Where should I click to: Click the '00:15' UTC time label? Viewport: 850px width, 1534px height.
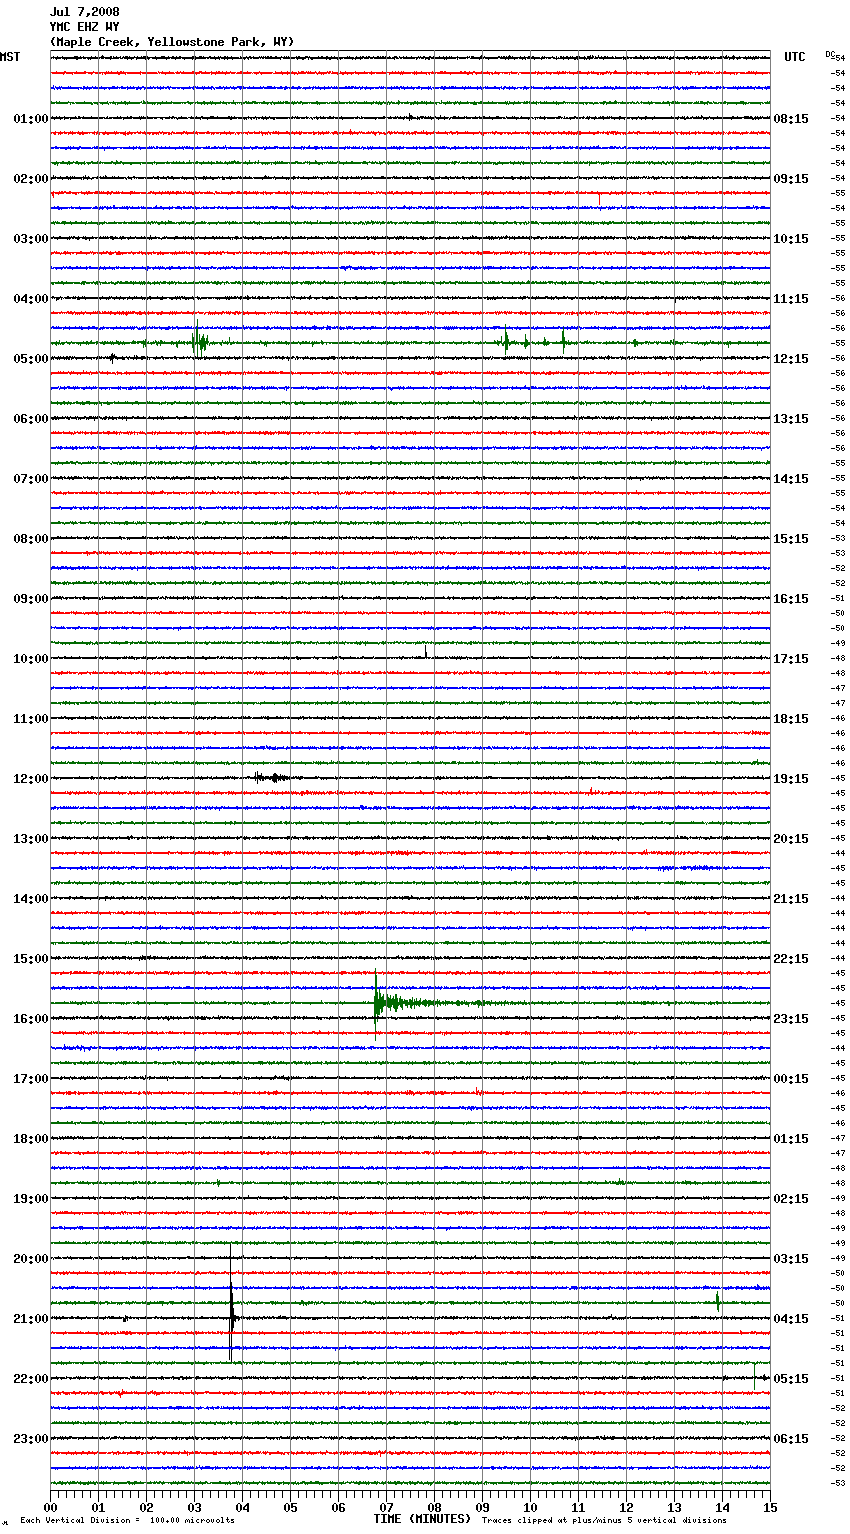pyautogui.click(x=791, y=1079)
